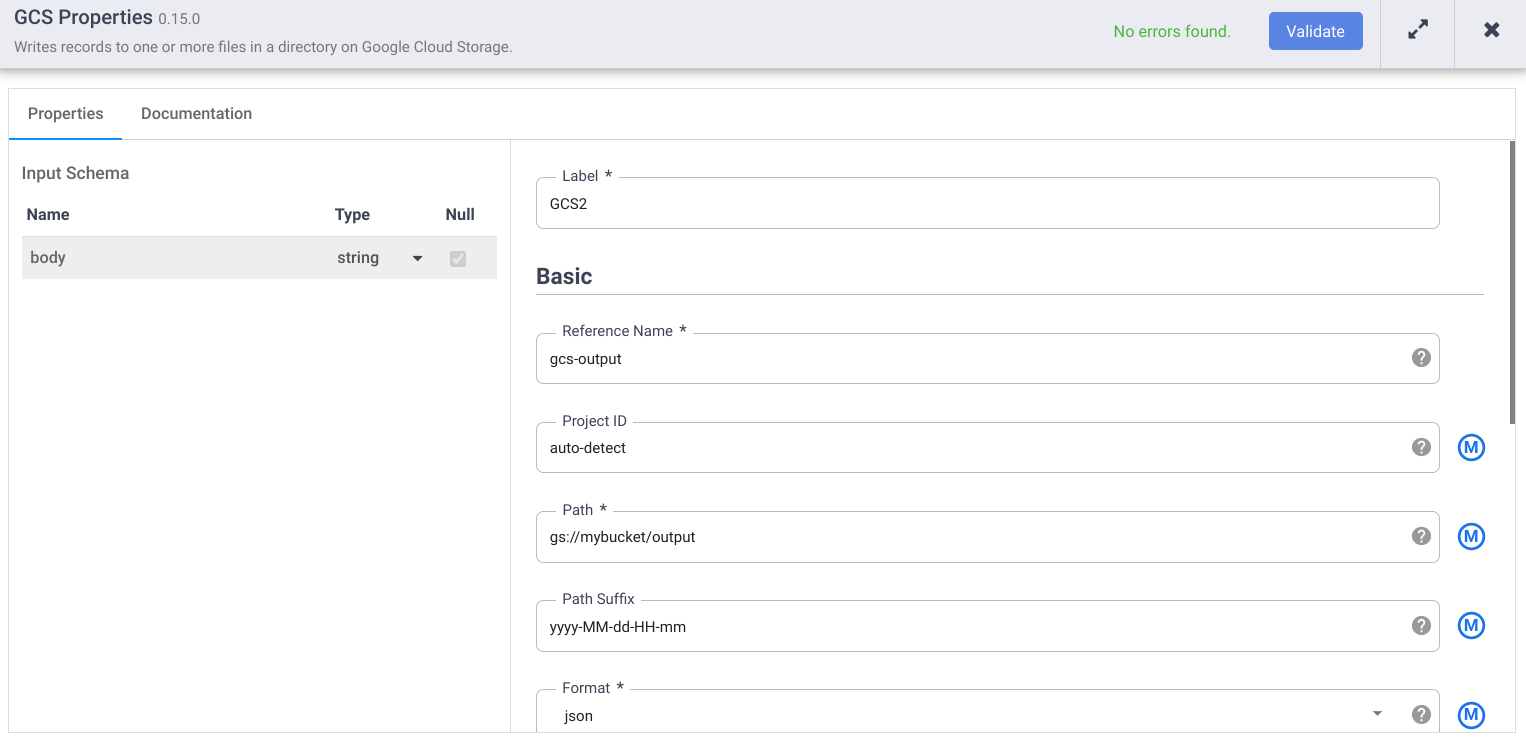
Task: Toggle the Null checkbox for body field
Action: coord(458,258)
